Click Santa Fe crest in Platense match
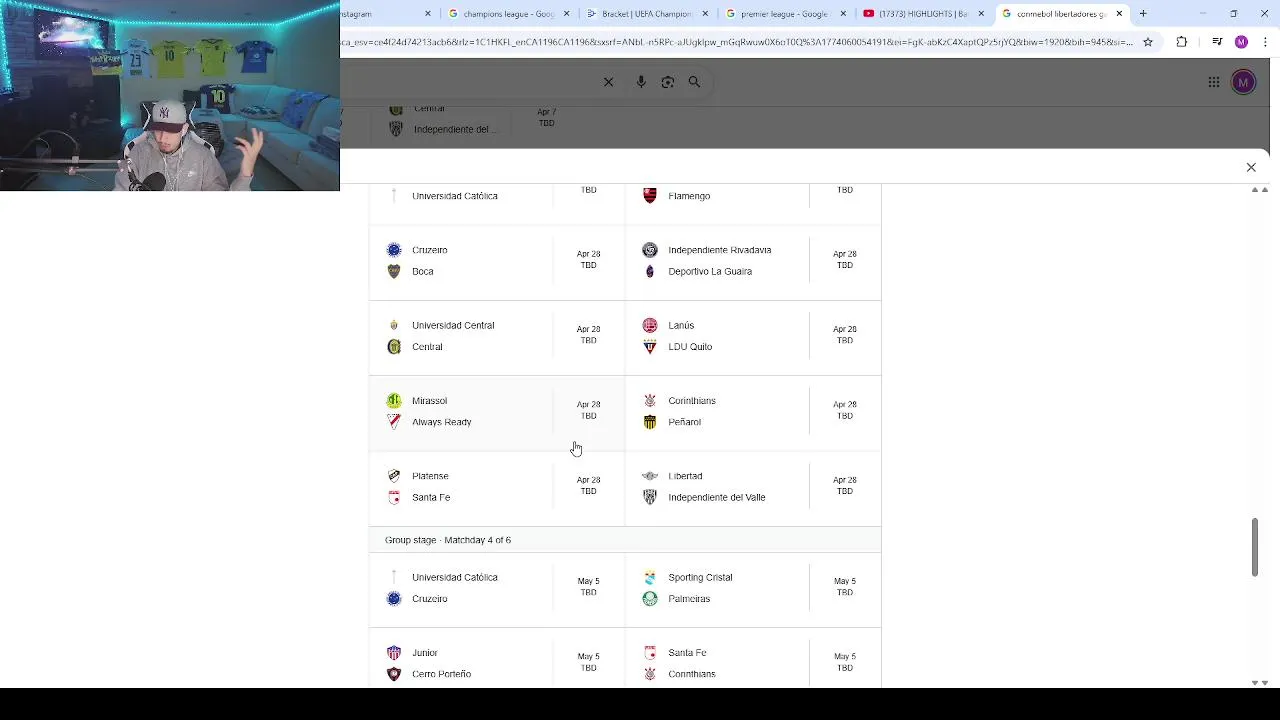Viewport: 1280px width, 720px height. (x=394, y=497)
